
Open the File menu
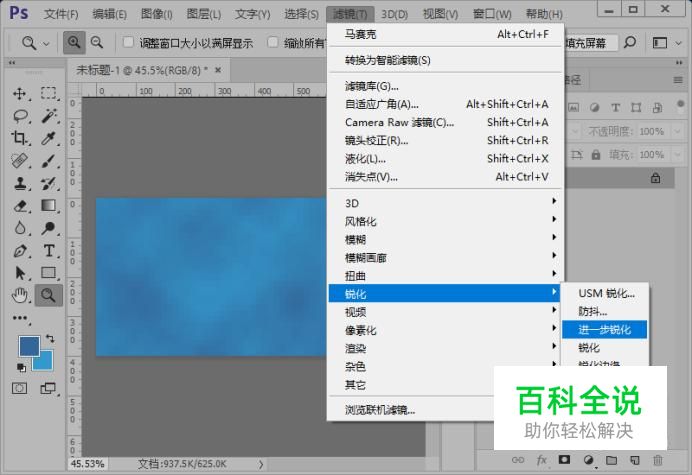61,14
